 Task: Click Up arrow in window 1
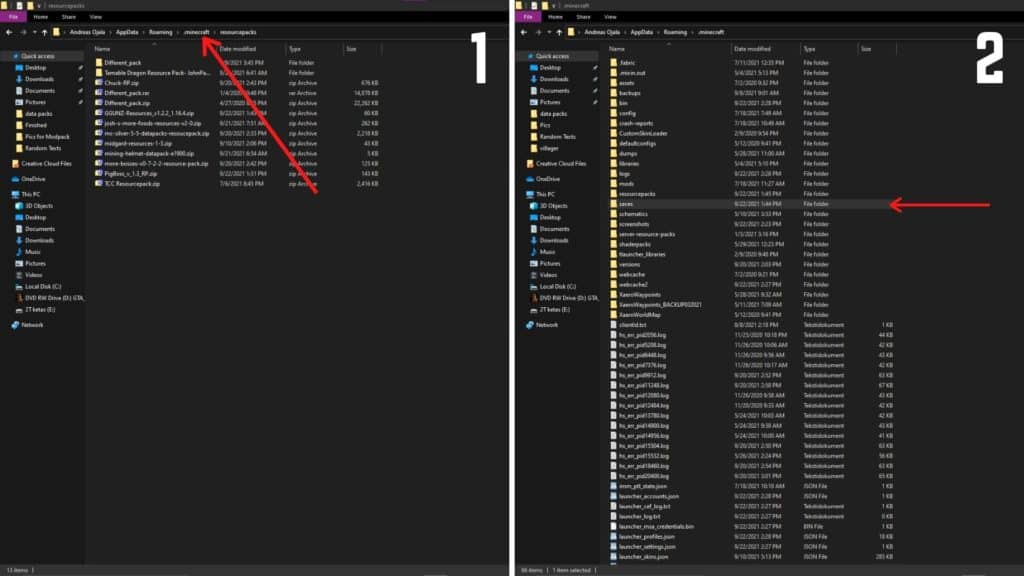[x=44, y=32]
